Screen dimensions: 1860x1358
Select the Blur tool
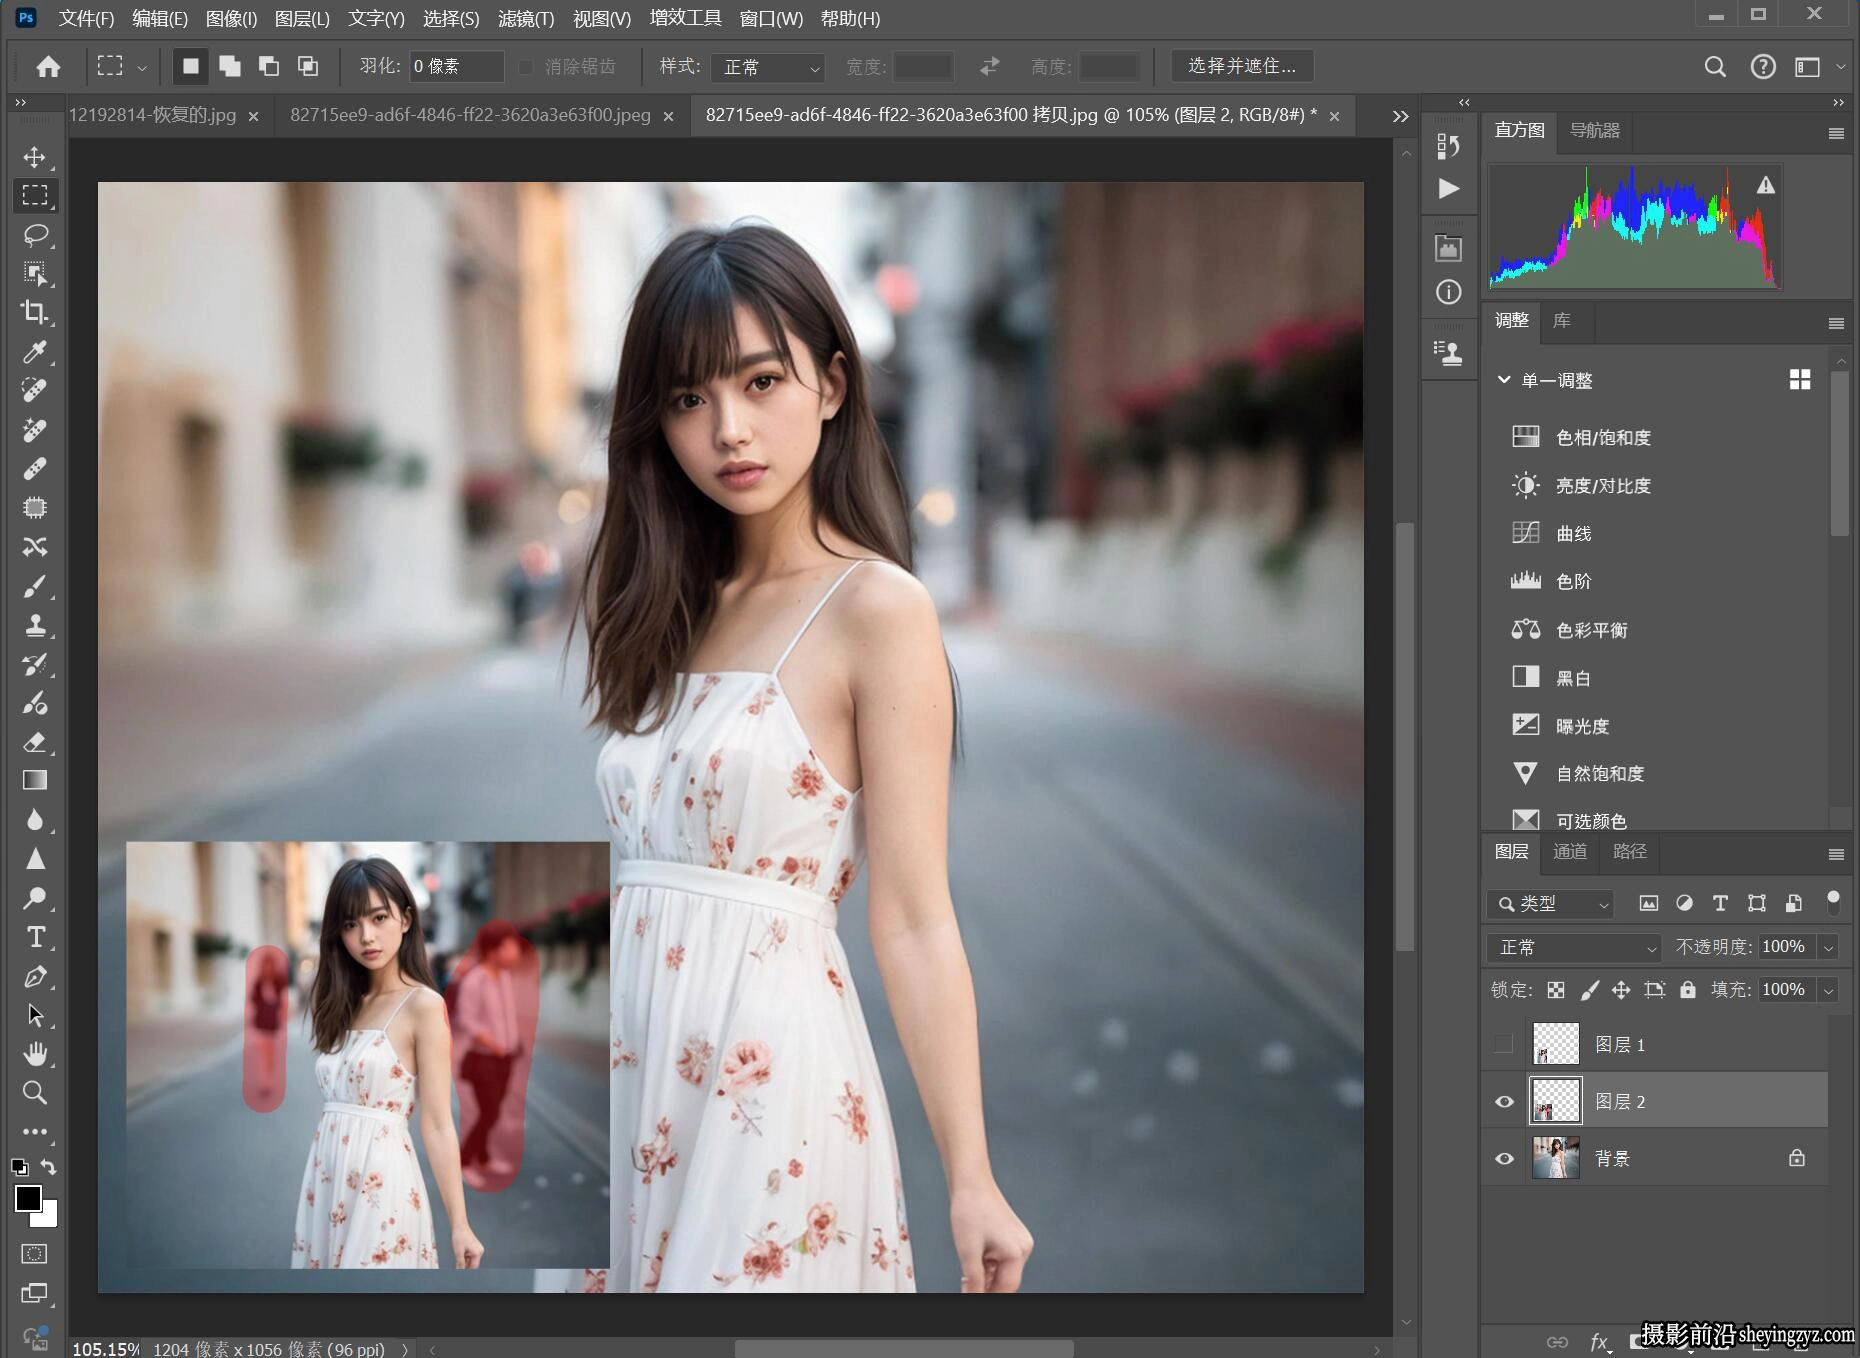click(35, 820)
